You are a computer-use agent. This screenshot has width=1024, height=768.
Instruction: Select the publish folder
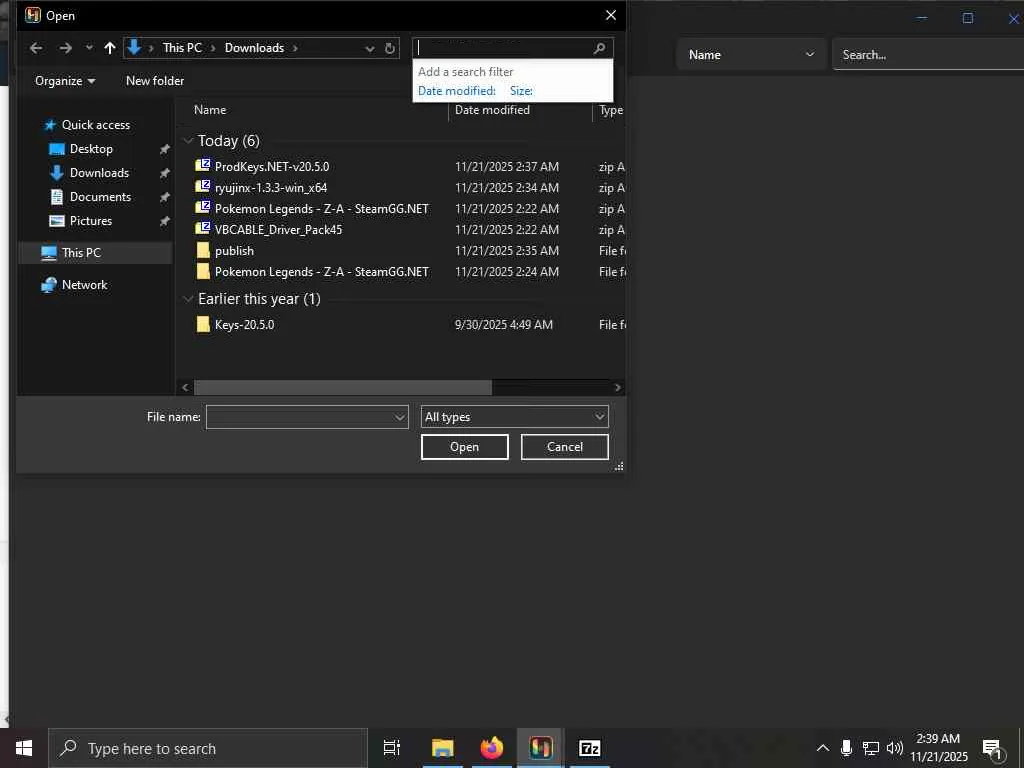click(x=234, y=251)
